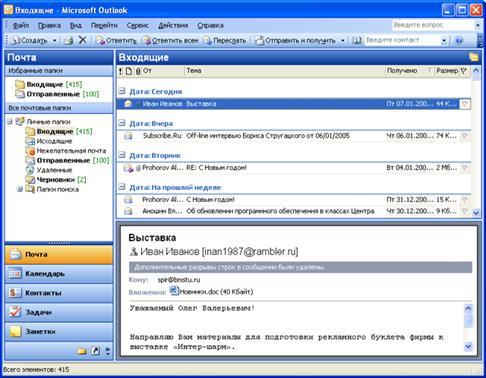This screenshot has width=486, height=378.
Task: Sort messages by От column
Action: (163, 71)
